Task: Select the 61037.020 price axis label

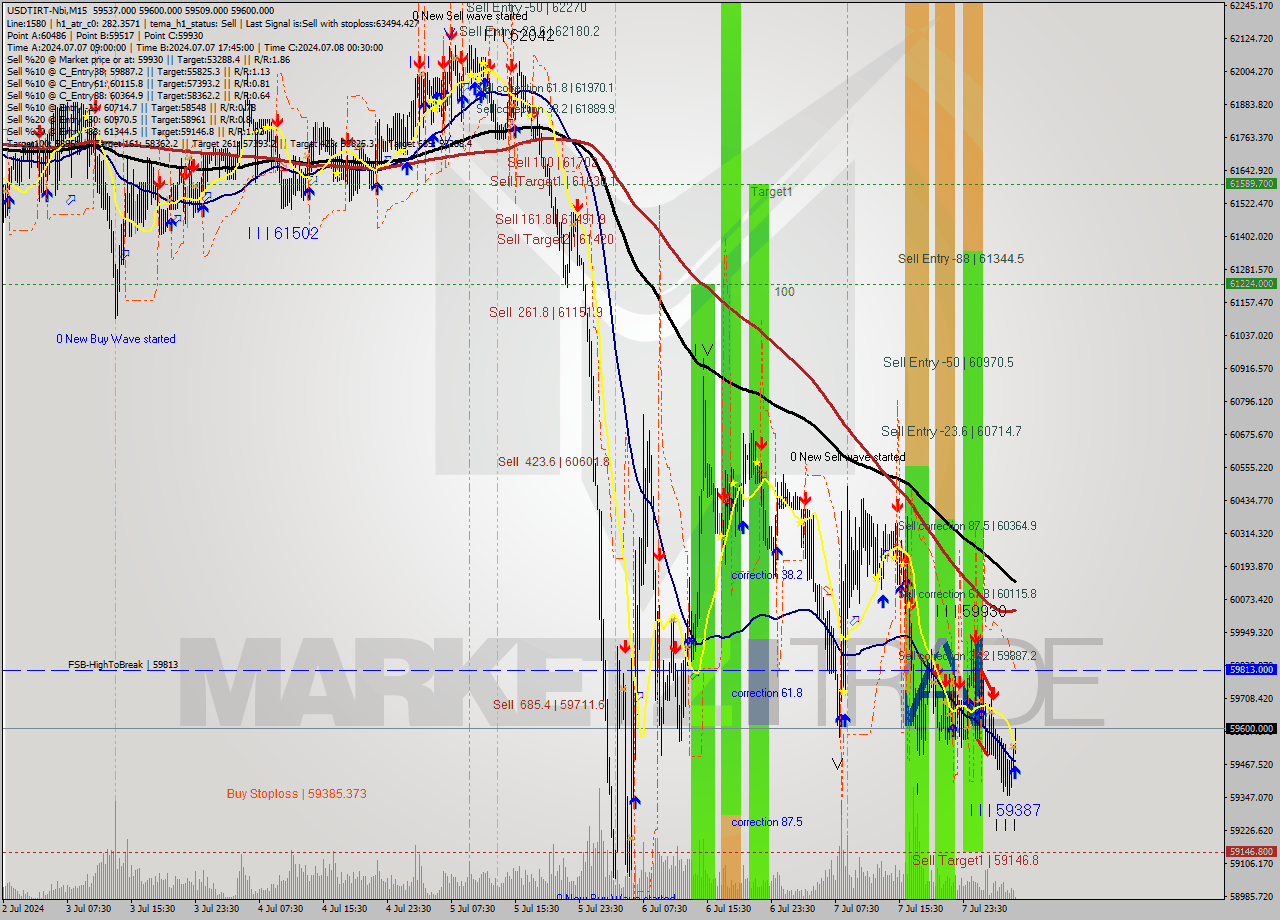Action: [x=1251, y=335]
